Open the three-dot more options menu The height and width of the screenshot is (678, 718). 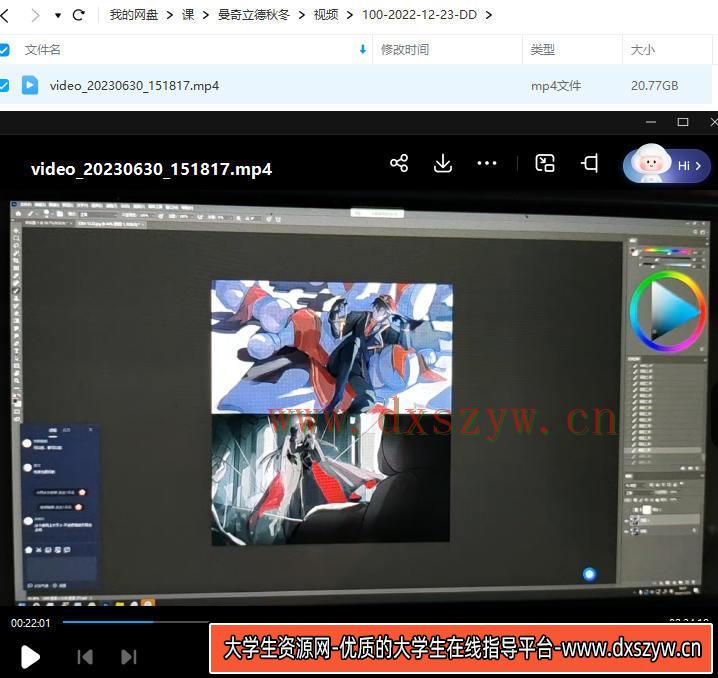[x=487, y=163]
